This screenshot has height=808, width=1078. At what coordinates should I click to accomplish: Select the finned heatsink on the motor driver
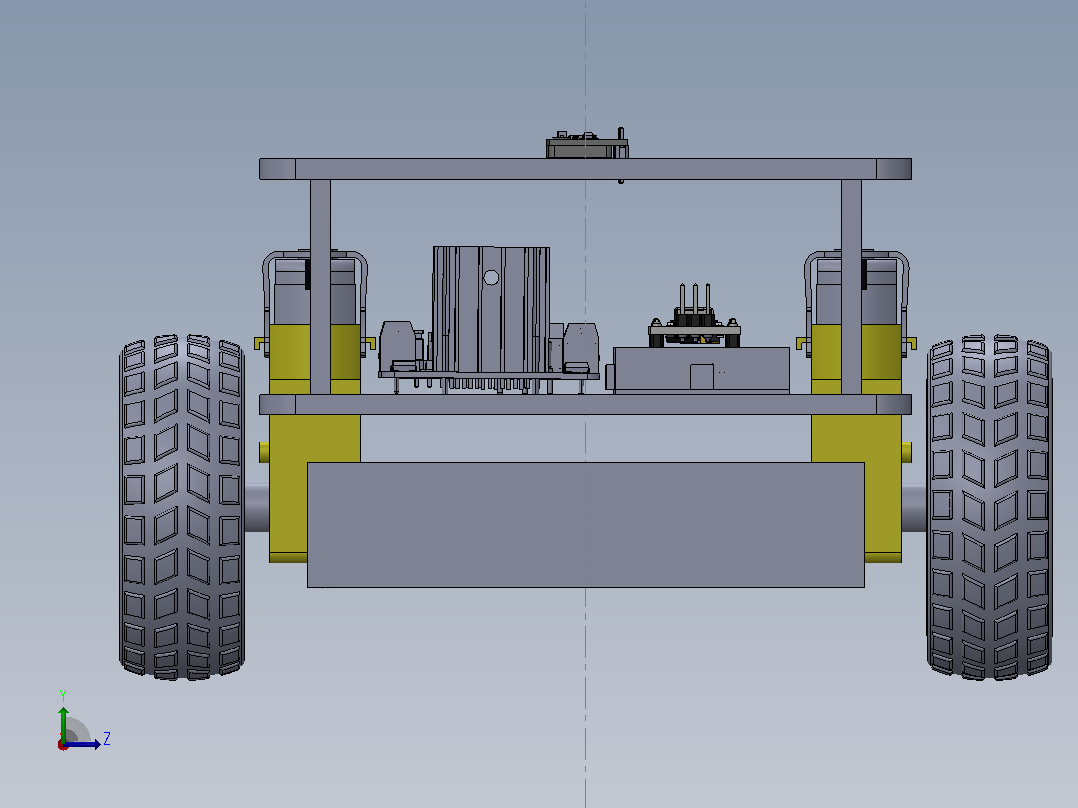pyautogui.click(x=491, y=309)
